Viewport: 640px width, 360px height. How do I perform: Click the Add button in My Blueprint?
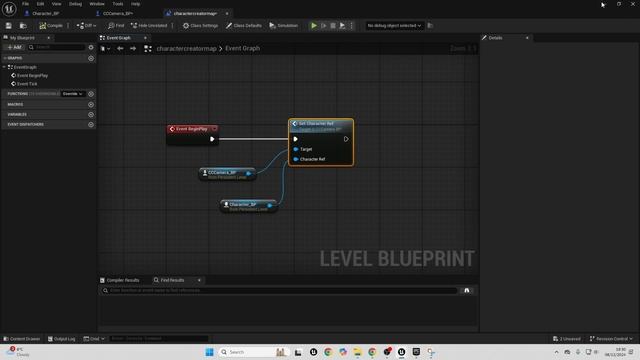pos(14,47)
